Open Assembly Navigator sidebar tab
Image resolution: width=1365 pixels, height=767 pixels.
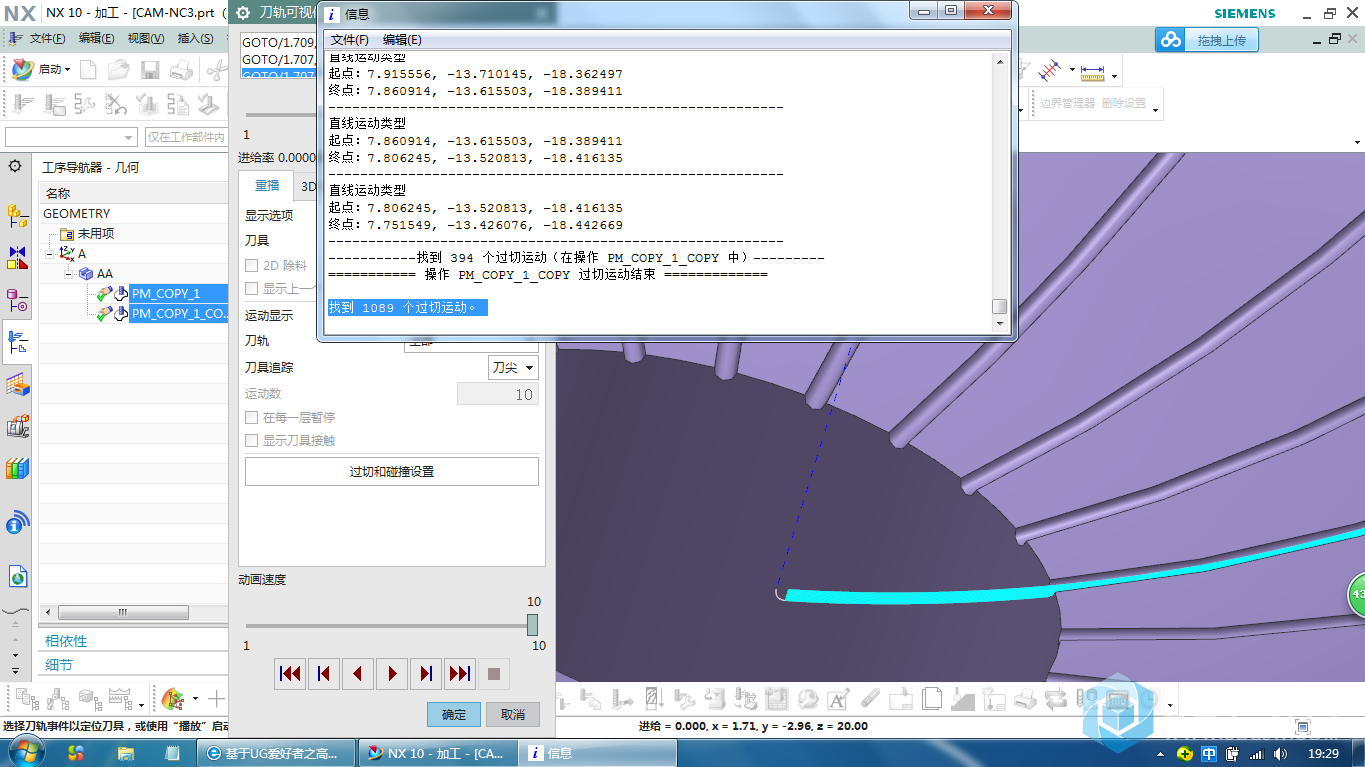(17, 214)
